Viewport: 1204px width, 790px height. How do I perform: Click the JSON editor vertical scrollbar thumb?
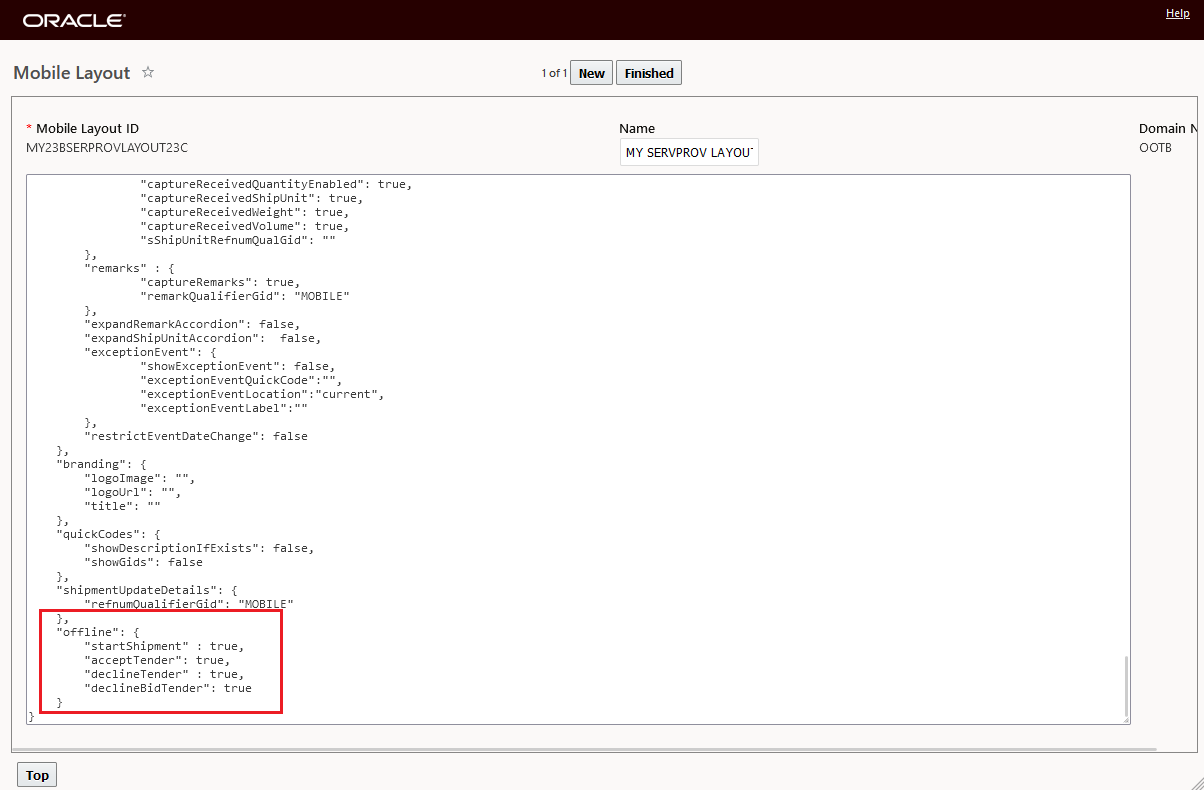click(1126, 687)
